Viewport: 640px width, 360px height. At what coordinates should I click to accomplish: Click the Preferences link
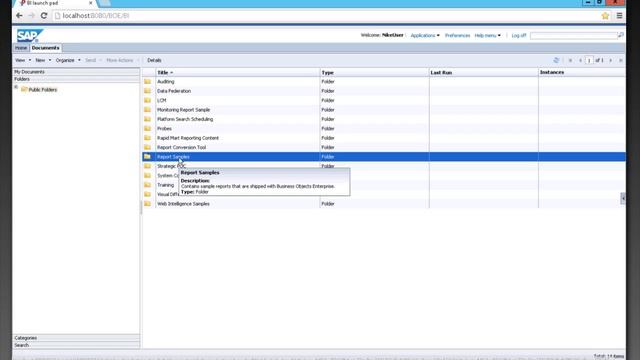(x=457, y=36)
